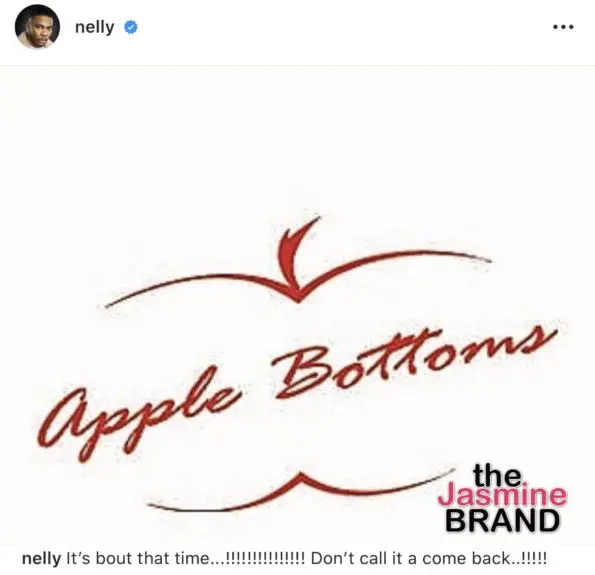Click the black 'BRAND' watermark text

tap(502, 520)
